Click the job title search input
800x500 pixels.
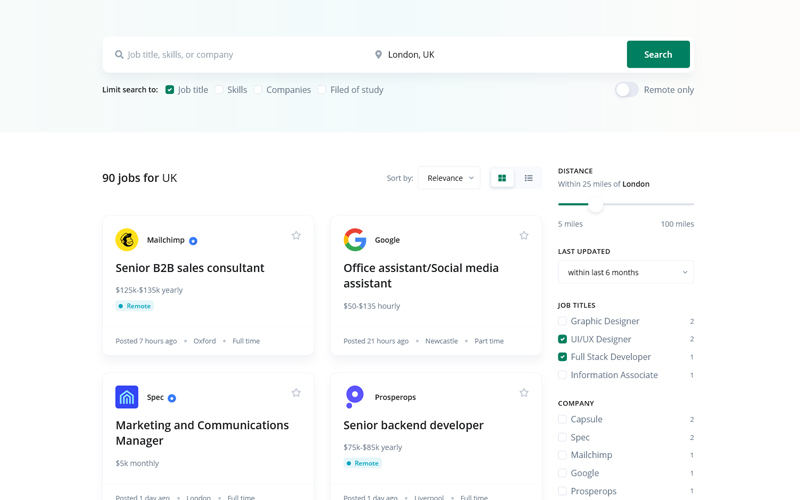click(240, 55)
